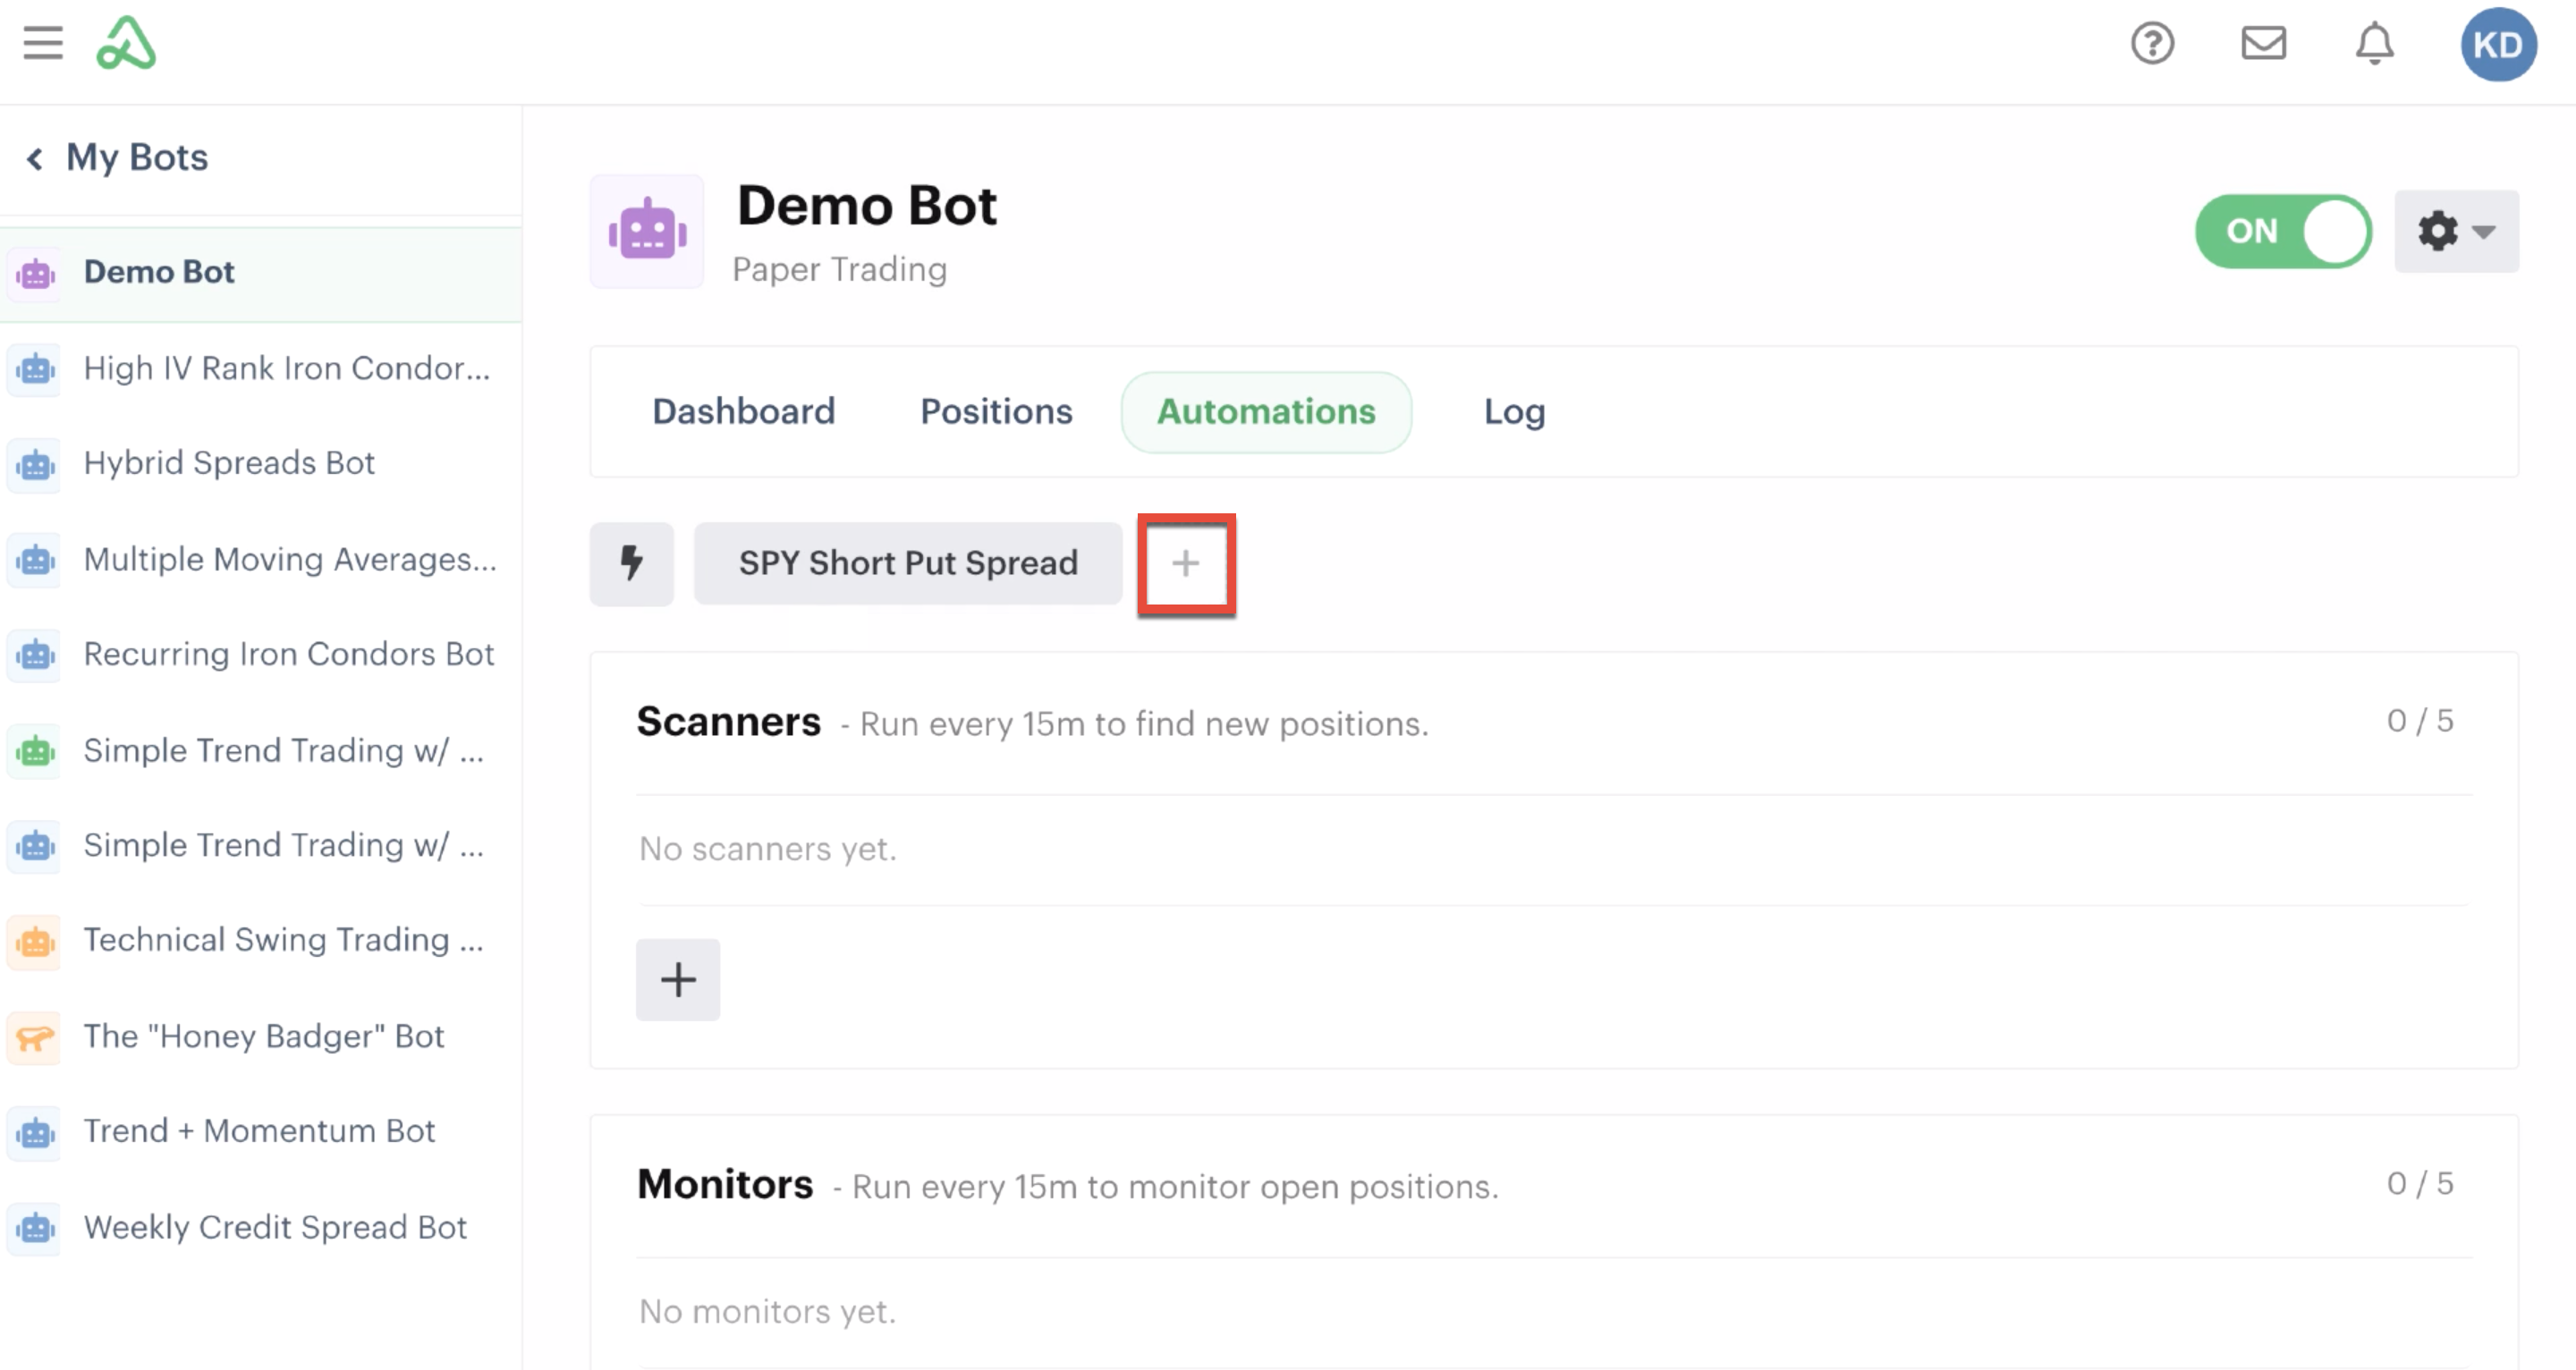The height and width of the screenshot is (1370, 2576).
Task: Click the green Option Alpha logo
Action: 126,43
